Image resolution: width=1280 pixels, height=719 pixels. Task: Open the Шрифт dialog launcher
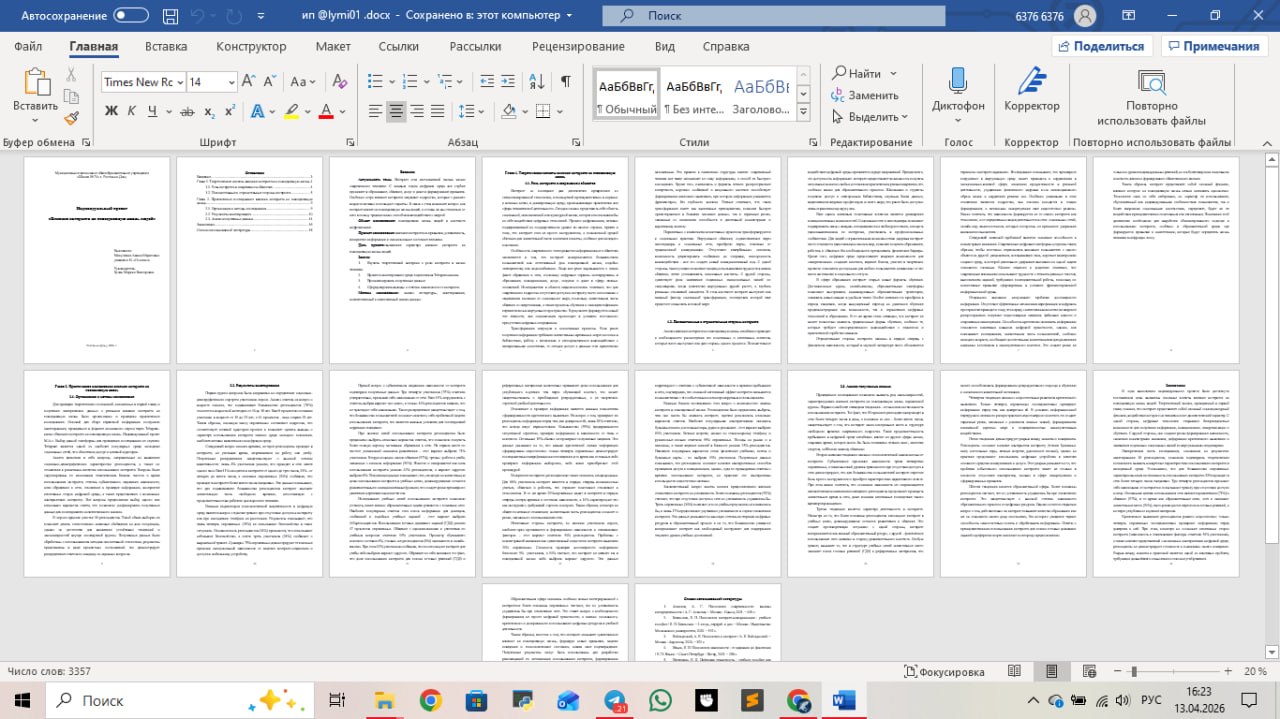350,143
